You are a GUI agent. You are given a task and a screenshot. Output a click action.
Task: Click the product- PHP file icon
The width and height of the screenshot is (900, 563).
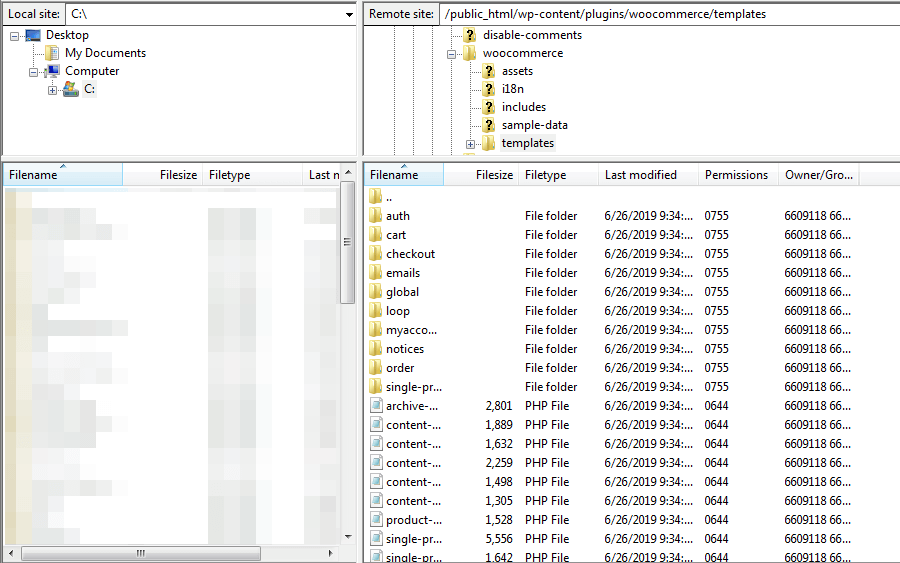[376, 520]
